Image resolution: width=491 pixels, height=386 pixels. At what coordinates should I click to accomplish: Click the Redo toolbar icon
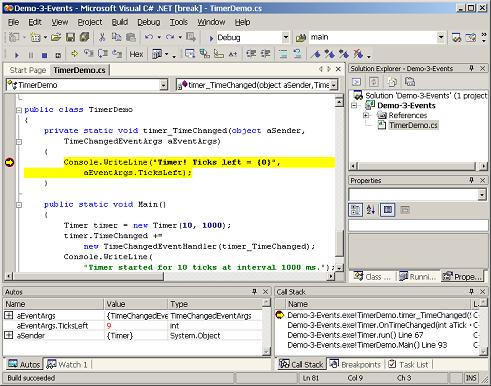pos(170,37)
